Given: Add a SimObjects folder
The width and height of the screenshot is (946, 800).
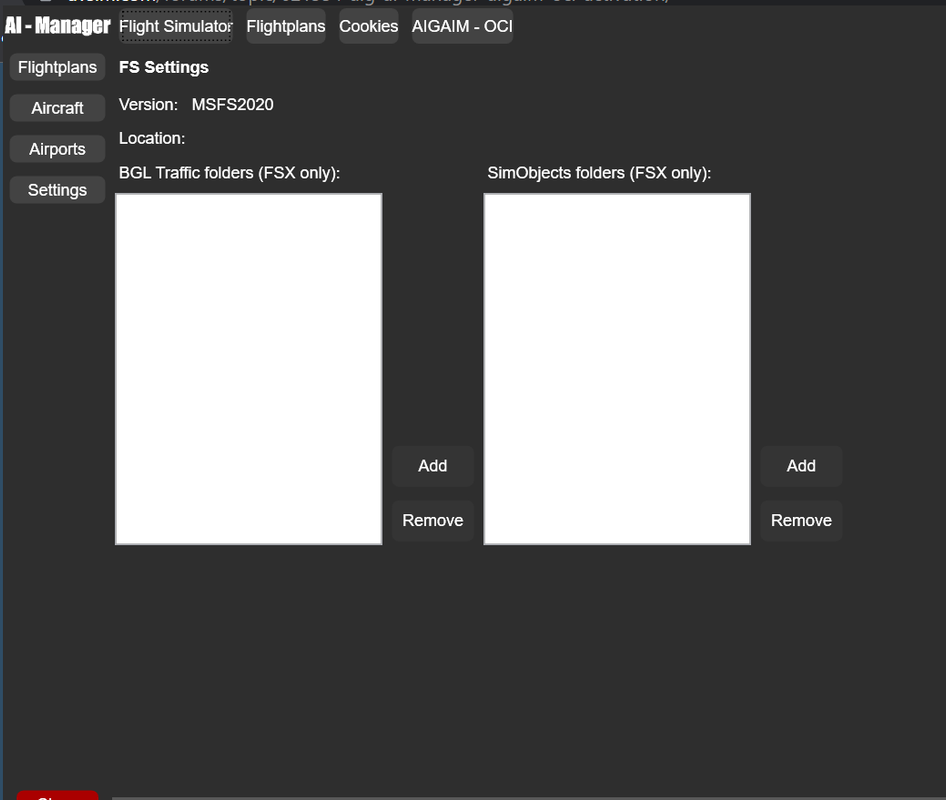Looking at the screenshot, I should [x=801, y=466].
